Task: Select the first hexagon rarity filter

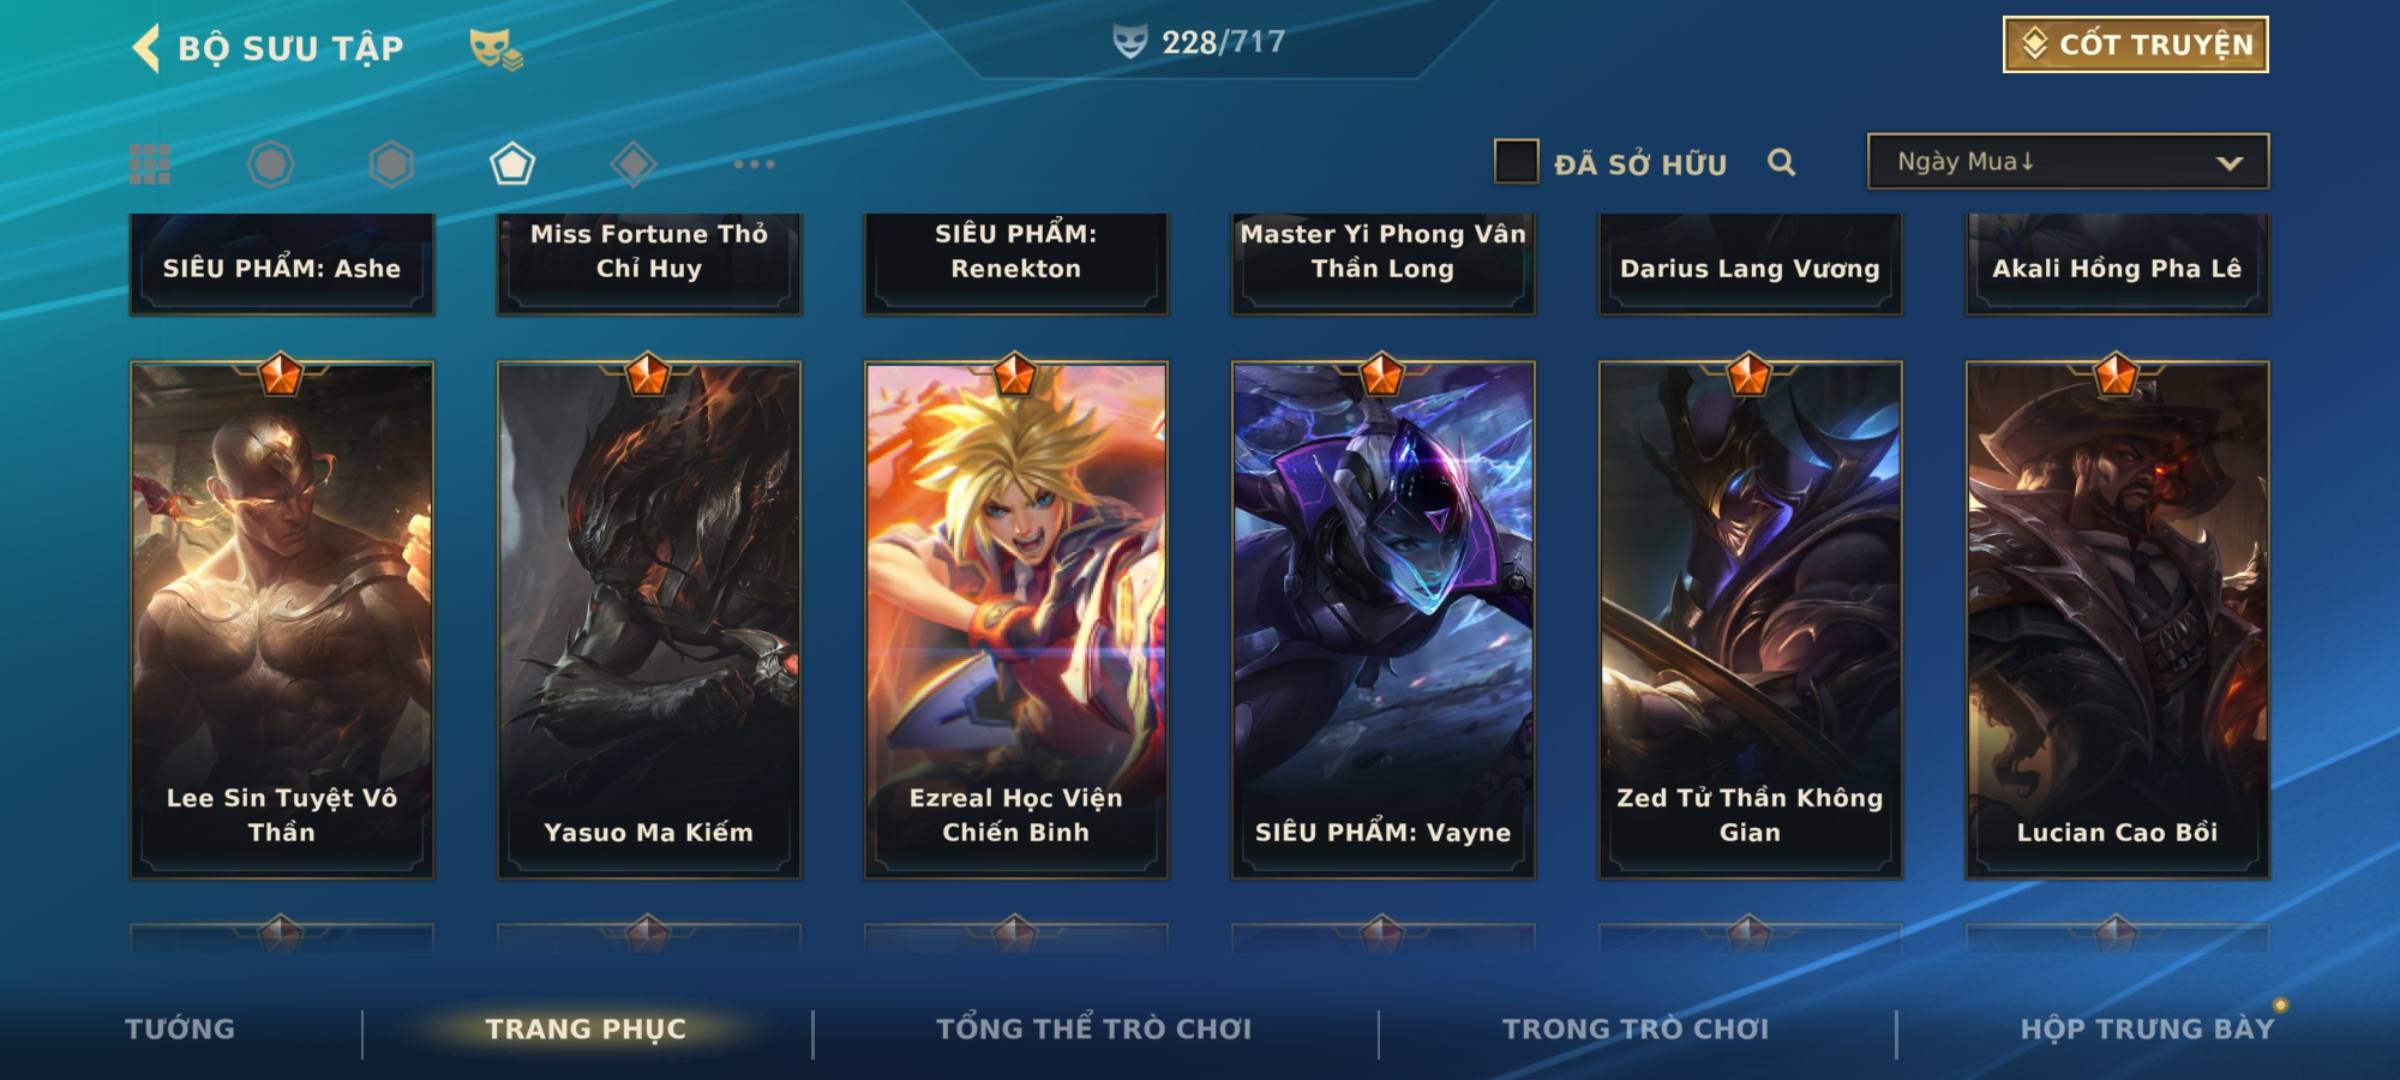Action: 271,164
